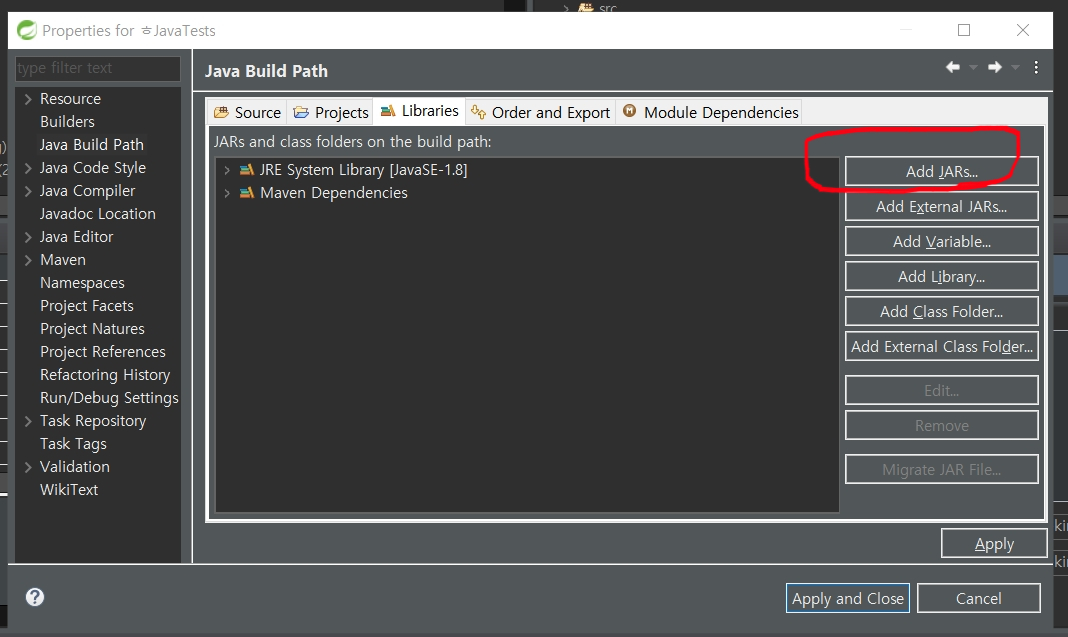This screenshot has width=1068, height=637.
Task: Expand JRE System Library node
Action: click(227, 170)
